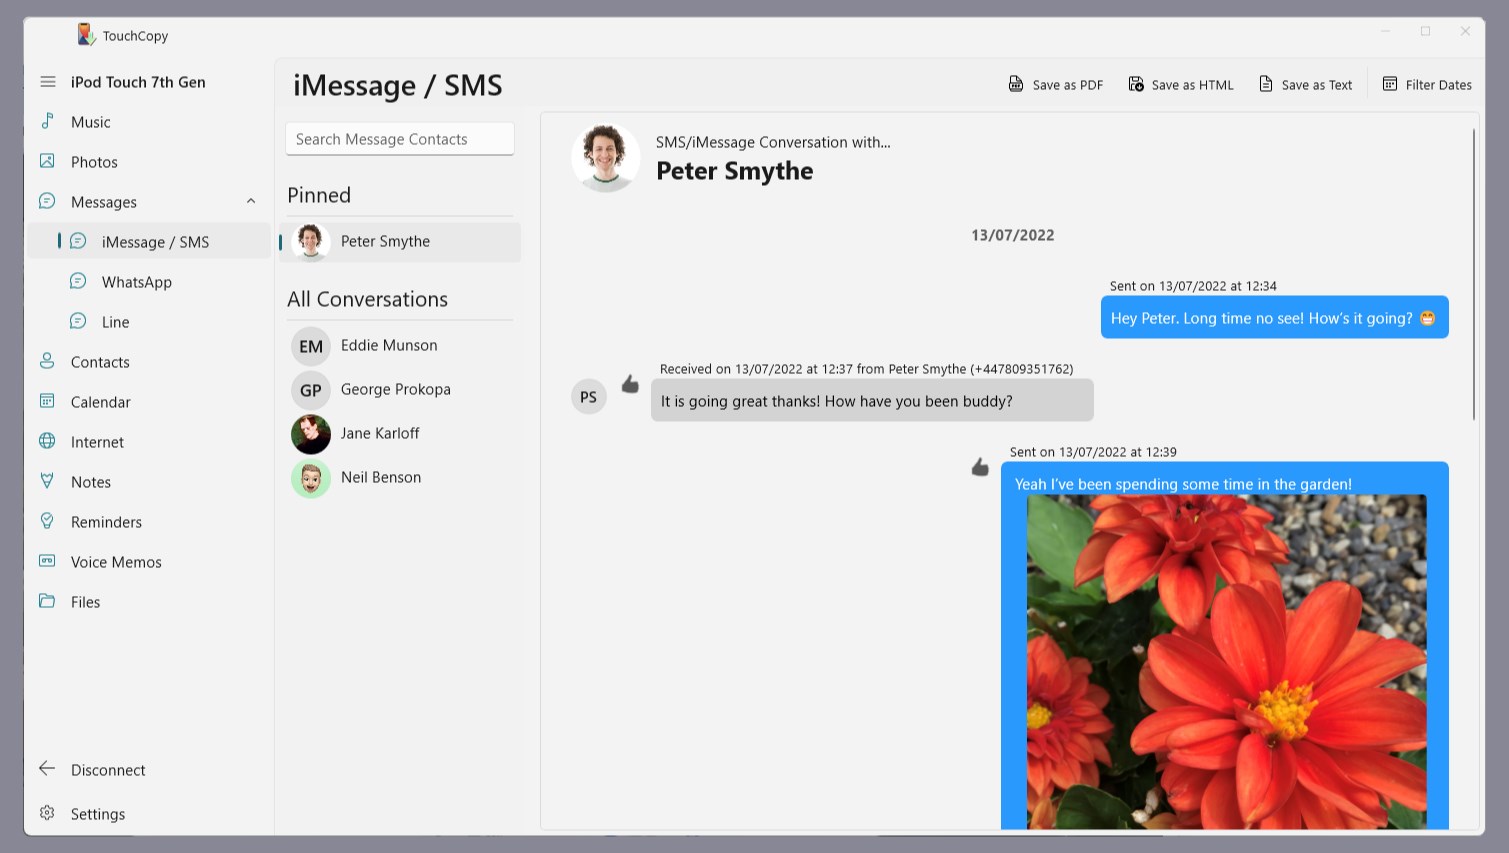Click the Save as HTML icon

tap(1136, 84)
